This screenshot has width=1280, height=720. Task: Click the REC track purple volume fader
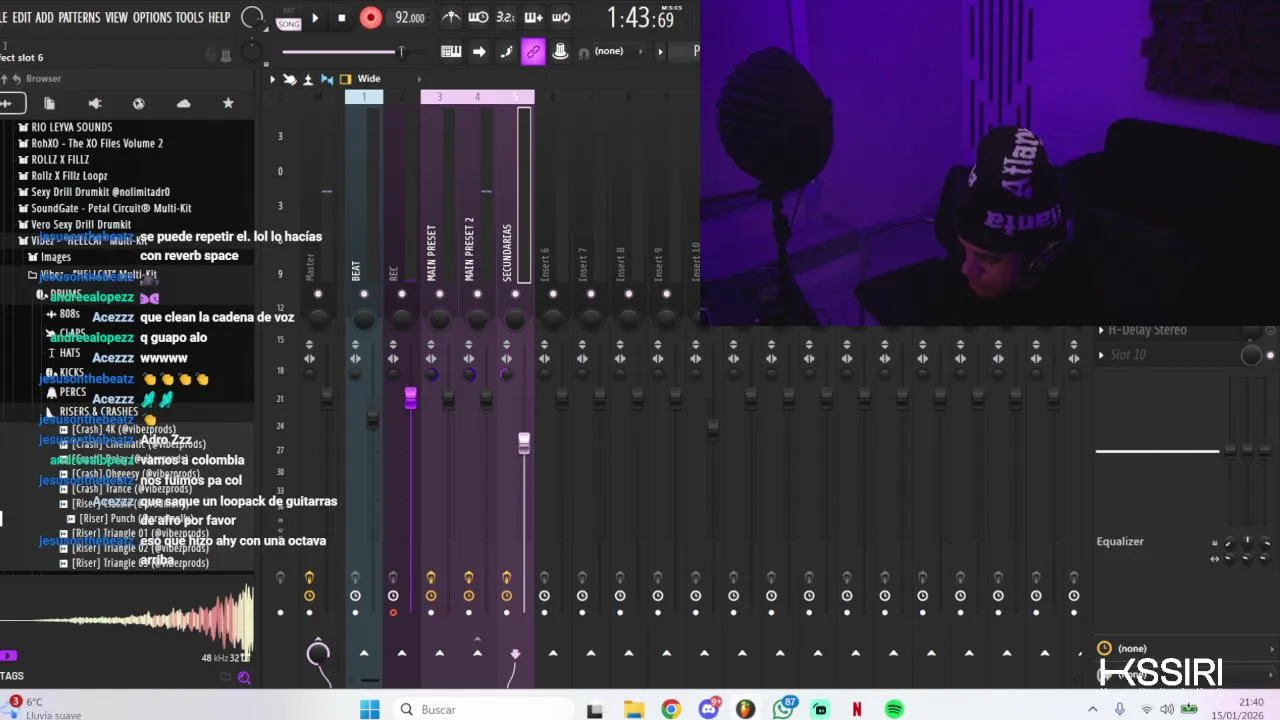coord(410,397)
